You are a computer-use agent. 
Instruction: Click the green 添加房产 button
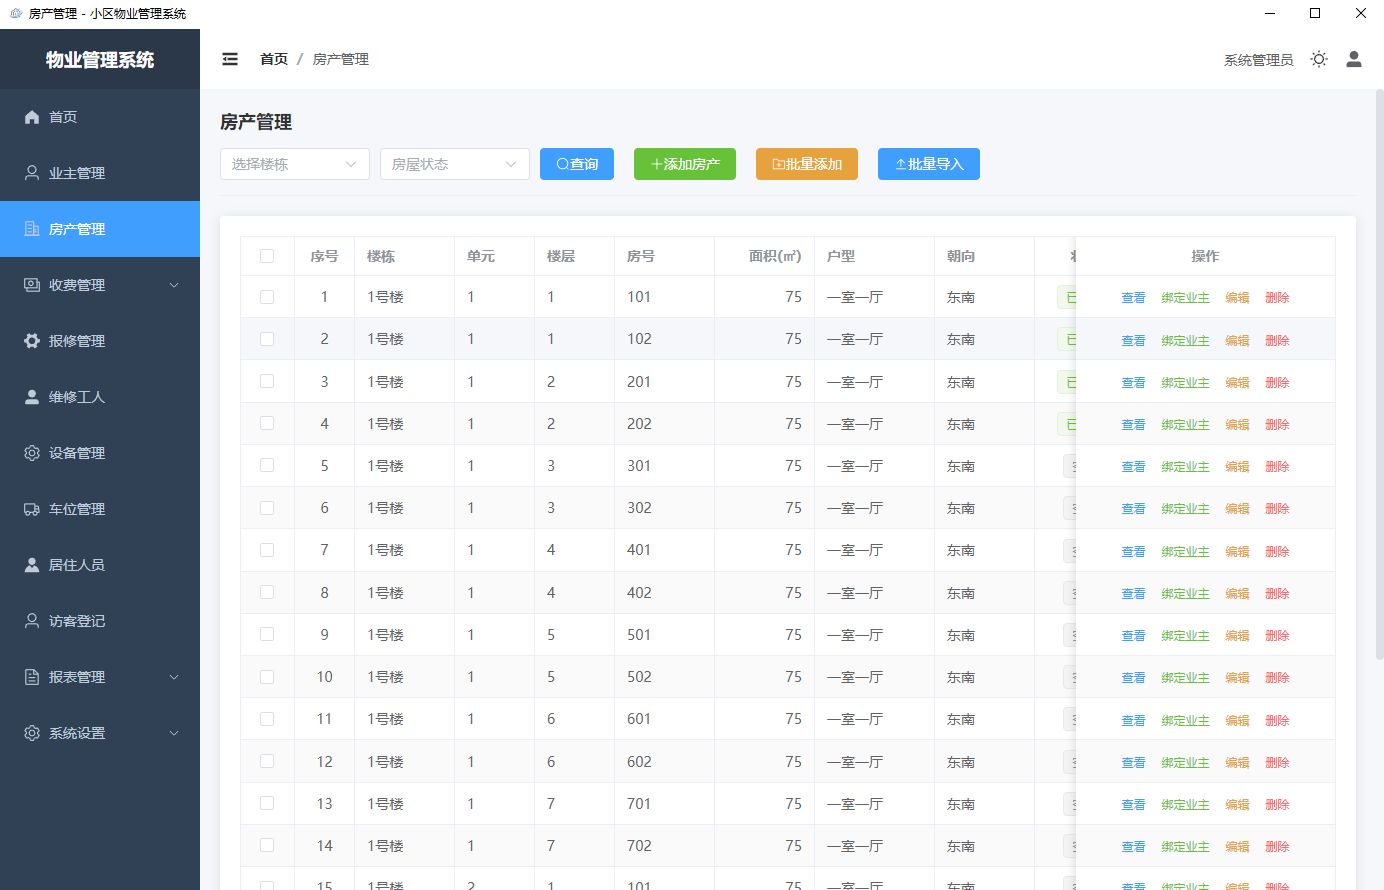684,164
